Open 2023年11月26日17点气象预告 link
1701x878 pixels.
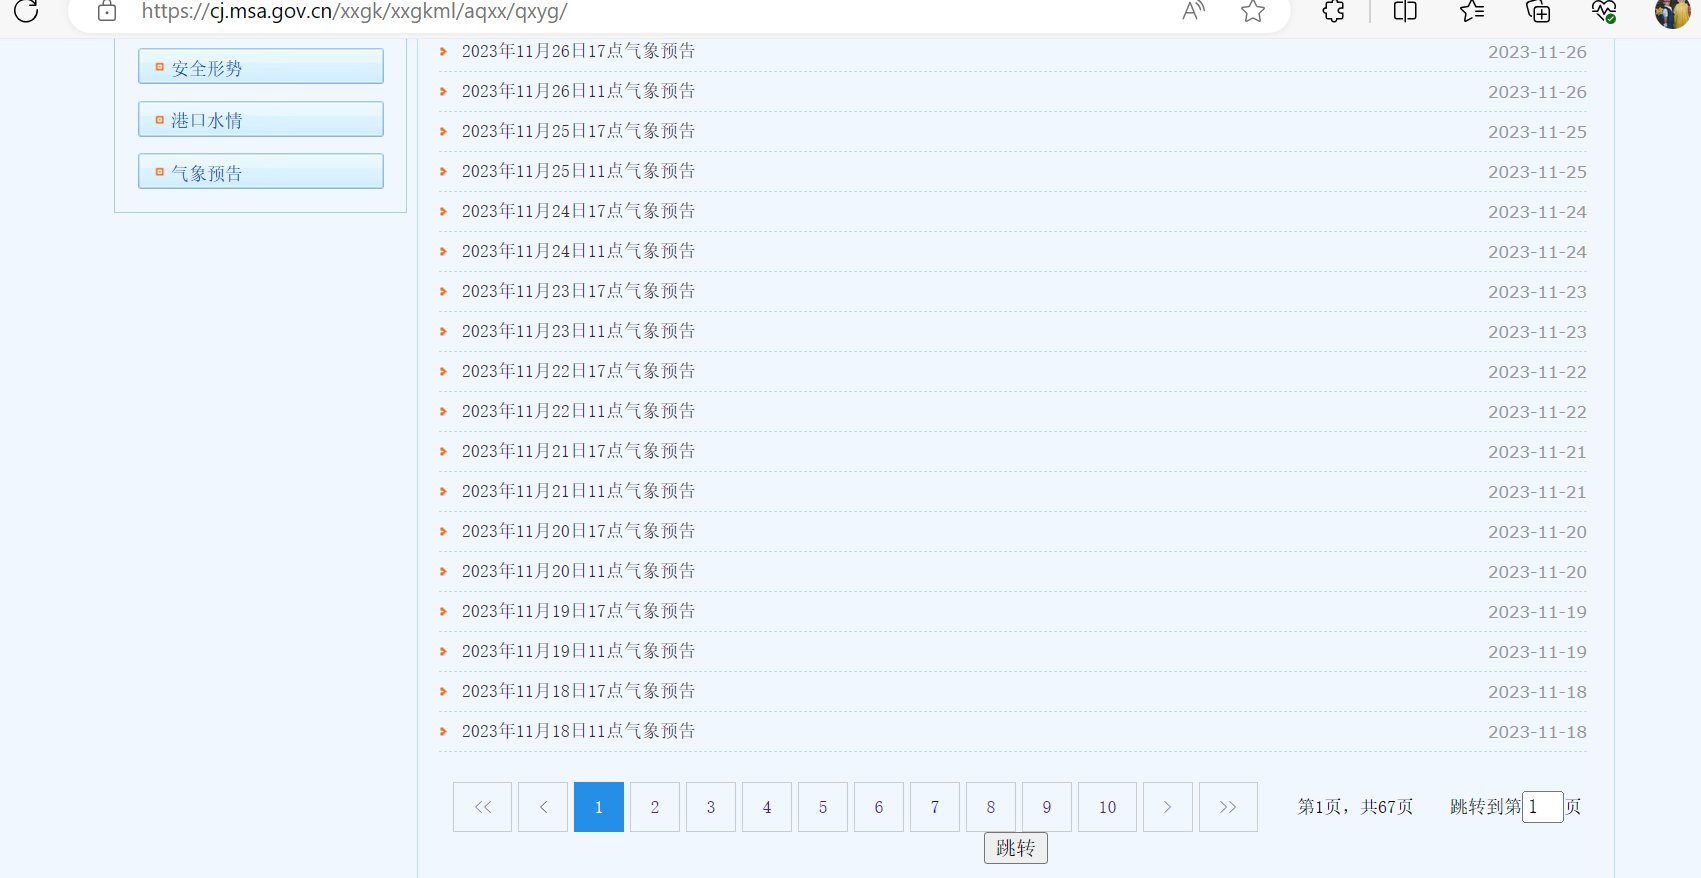pos(578,51)
